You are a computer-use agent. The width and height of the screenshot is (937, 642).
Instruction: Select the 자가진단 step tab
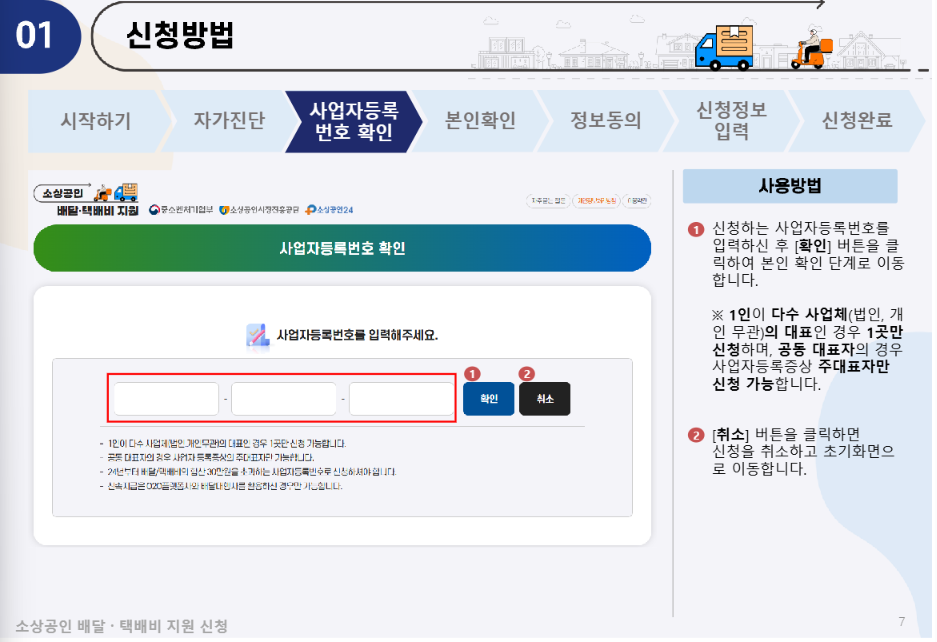(228, 121)
